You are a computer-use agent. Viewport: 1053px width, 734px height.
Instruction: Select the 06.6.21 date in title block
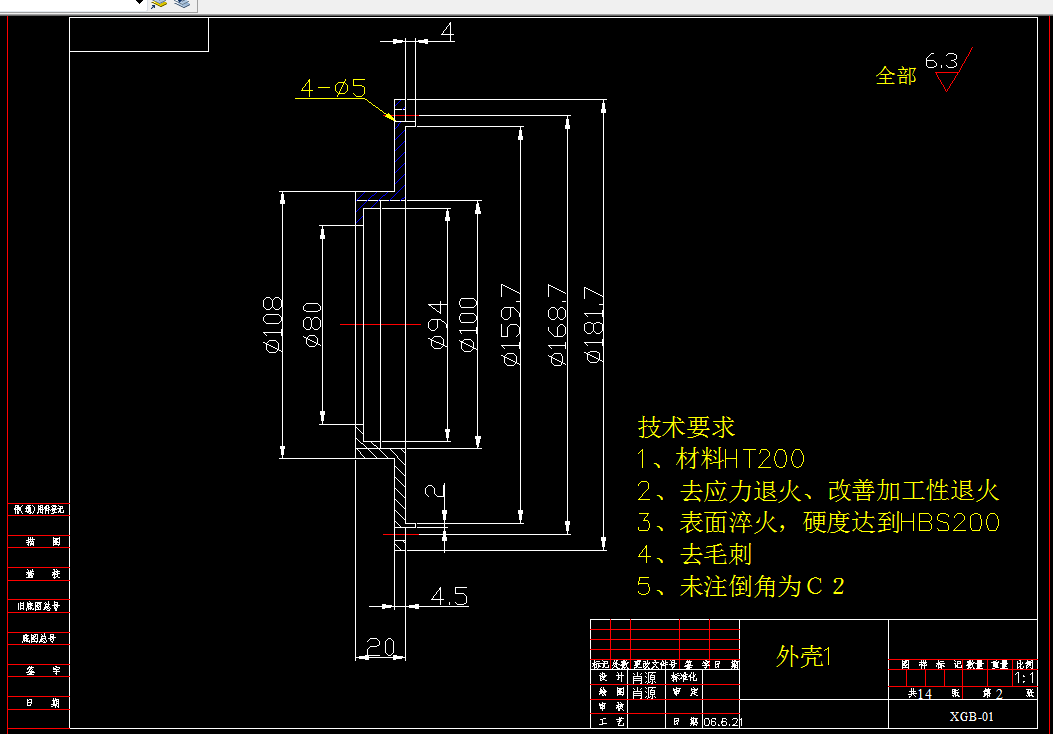click(723, 722)
